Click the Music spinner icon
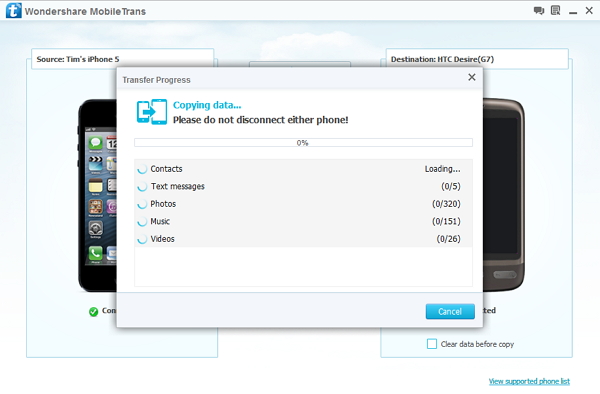This screenshot has width=600, height=394. (142, 221)
